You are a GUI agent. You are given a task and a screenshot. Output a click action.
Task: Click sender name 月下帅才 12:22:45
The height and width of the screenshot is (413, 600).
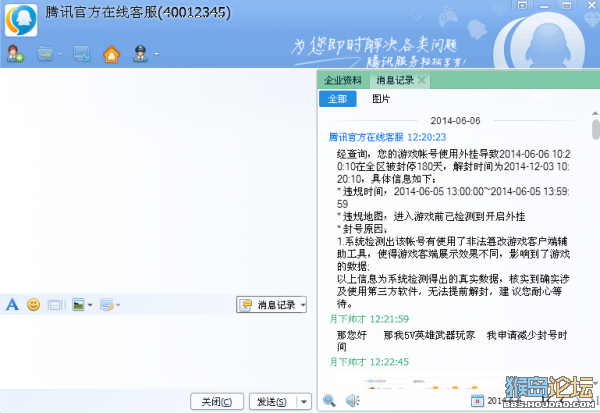pos(369,362)
